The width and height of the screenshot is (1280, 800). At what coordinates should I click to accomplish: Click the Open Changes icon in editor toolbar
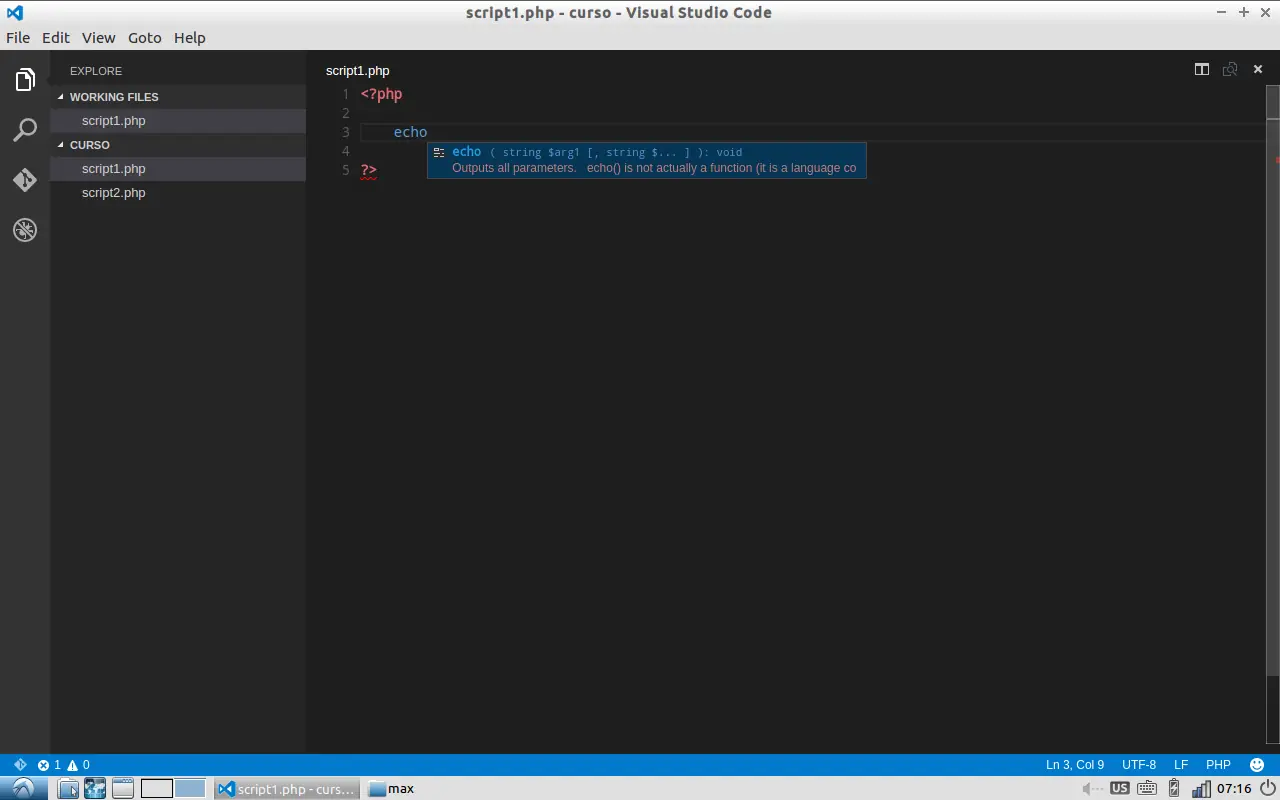[x=1230, y=69]
